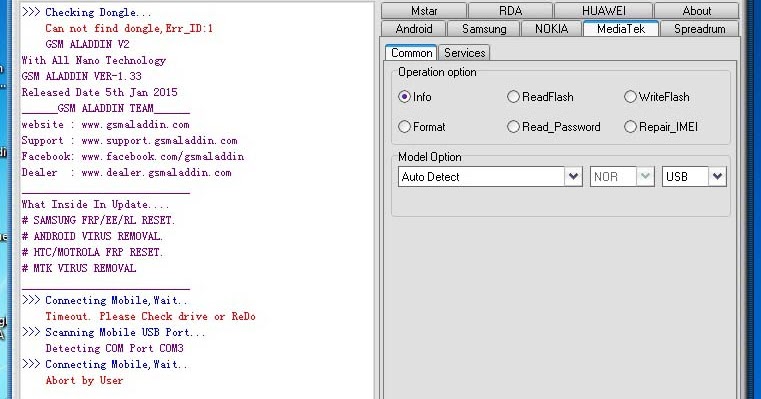The width and height of the screenshot is (761, 399).
Task: Click the 'What Inside In Update....' line
Action: pyautogui.click(x=95, y=204)
